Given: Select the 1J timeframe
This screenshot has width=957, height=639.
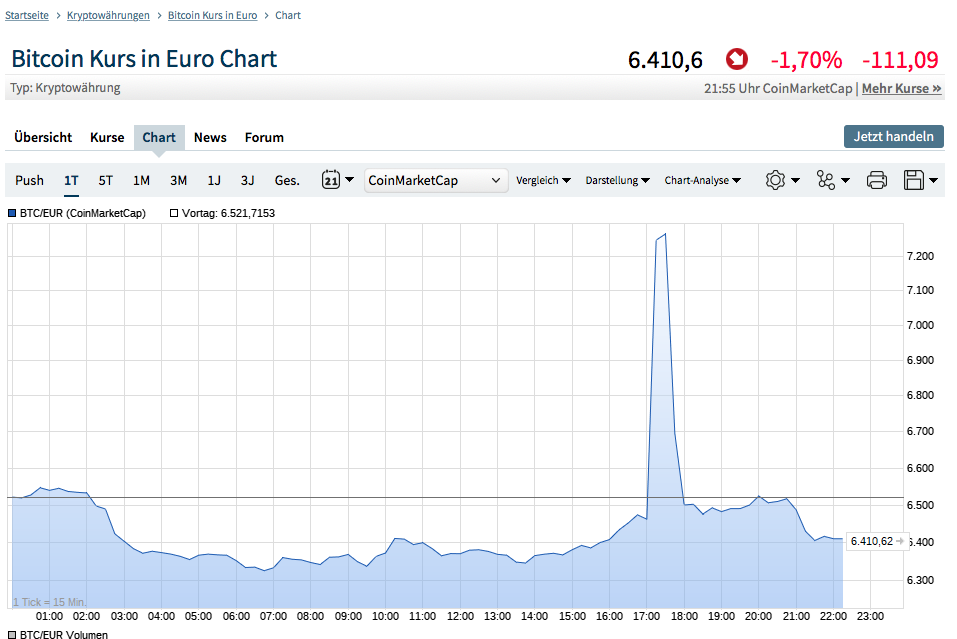Looking at the screenshot, I should click(x=214, y=181).
